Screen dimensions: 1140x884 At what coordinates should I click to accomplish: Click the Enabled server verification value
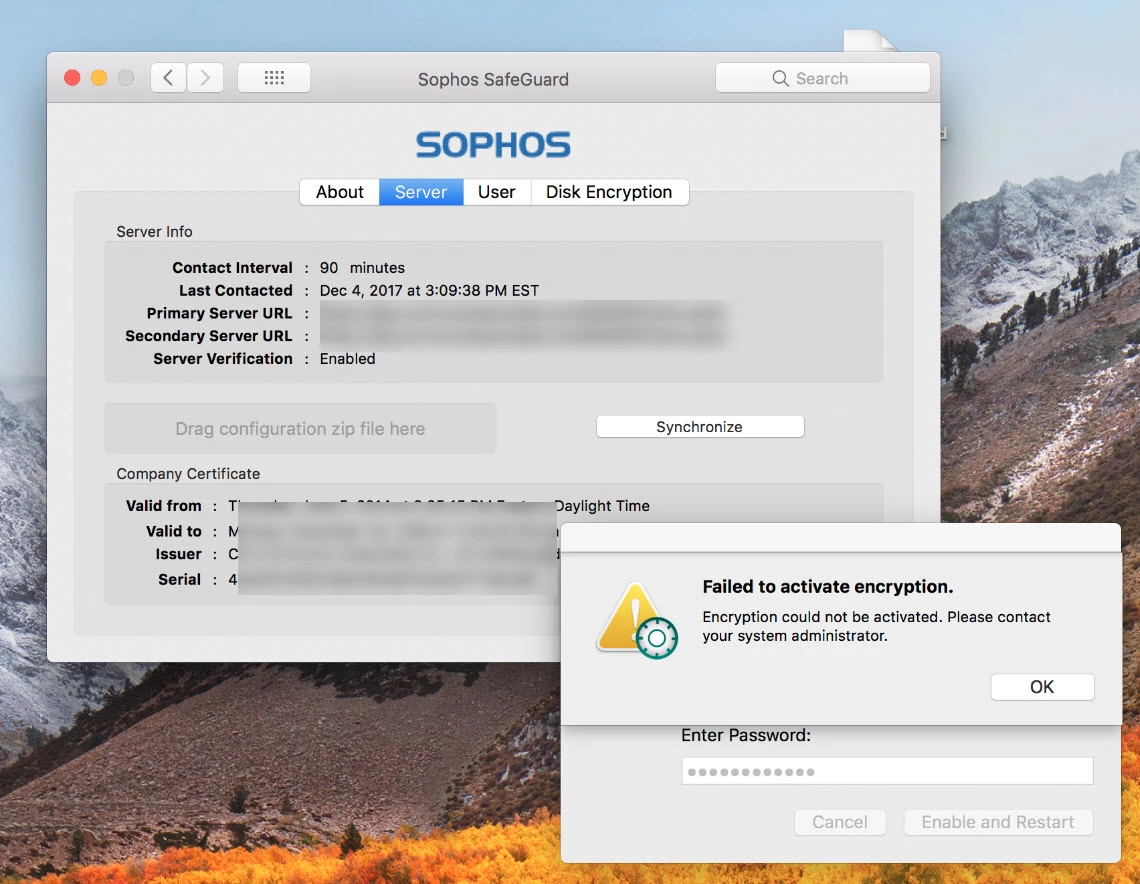coord(348,358)
